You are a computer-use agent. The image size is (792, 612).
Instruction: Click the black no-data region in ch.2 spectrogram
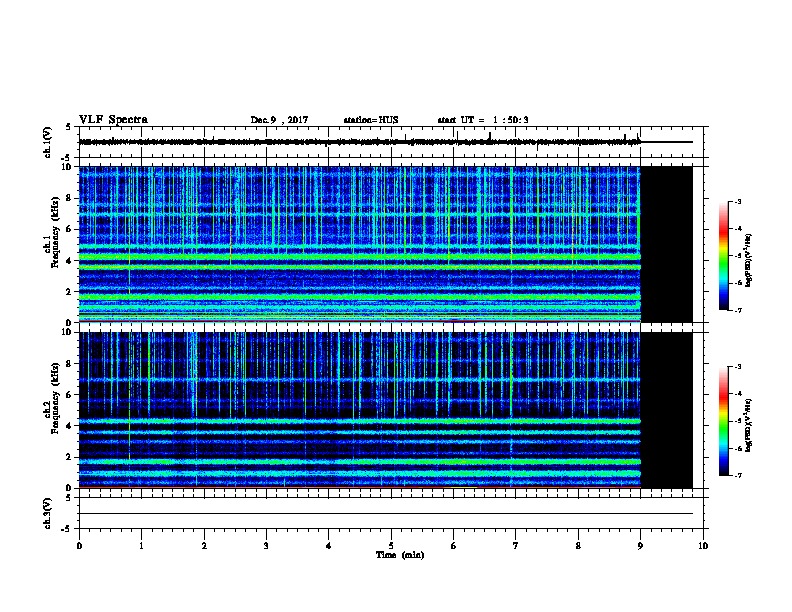pyautogui.click(x=667, y=410)
